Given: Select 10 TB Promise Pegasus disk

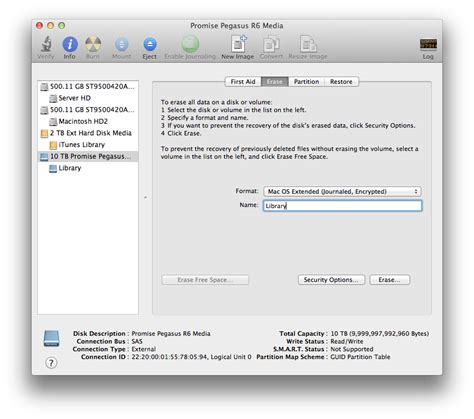Looking at the screenshot, I should tap(88, 157).
